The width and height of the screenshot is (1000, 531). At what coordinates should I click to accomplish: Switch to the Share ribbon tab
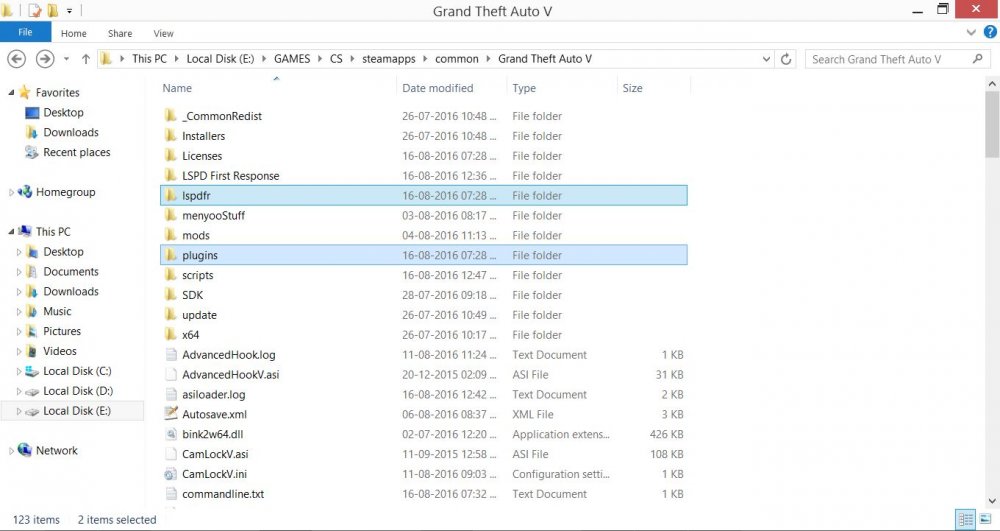[120, 33]
